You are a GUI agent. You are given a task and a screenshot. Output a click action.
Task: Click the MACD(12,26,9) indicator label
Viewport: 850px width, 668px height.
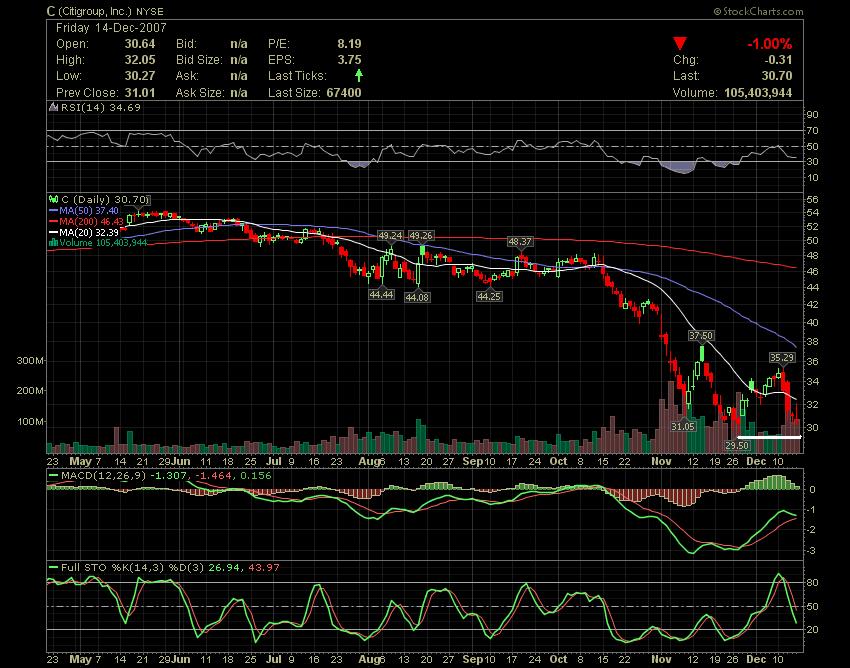[x=103, y=476]
